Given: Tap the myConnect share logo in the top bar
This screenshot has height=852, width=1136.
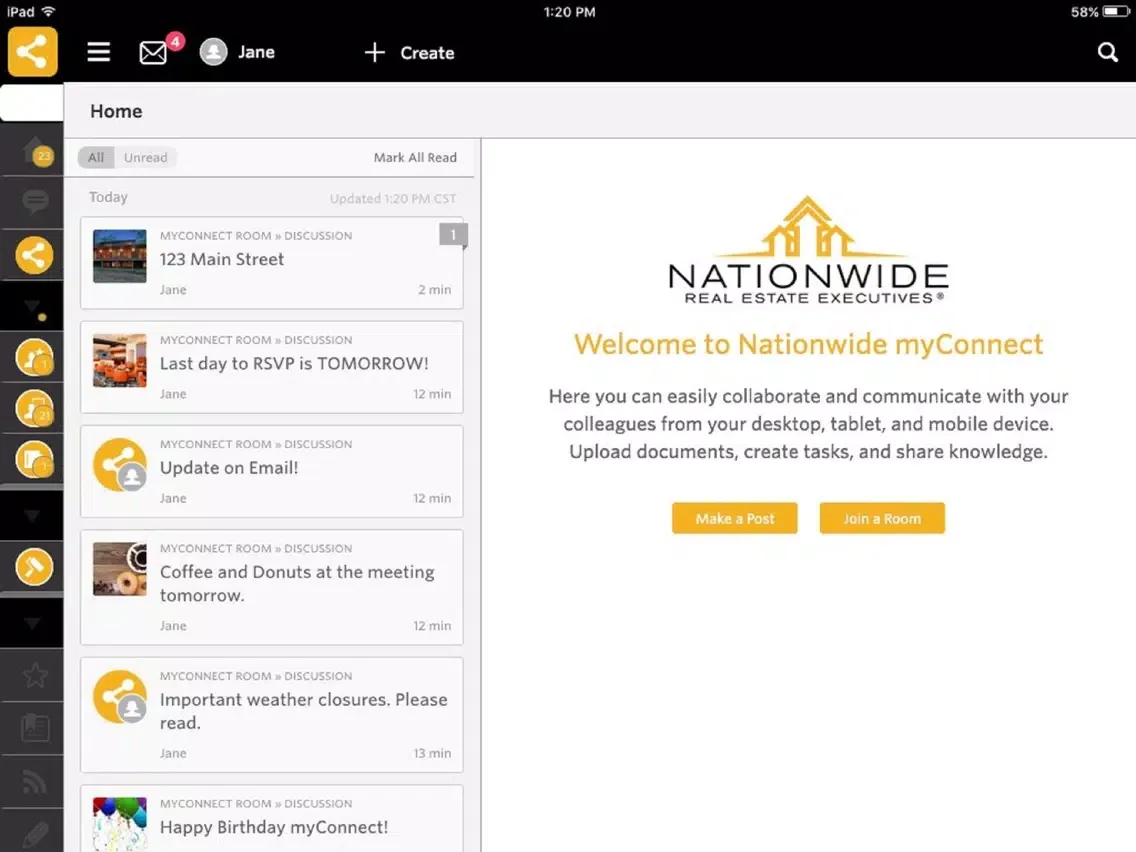Looking at the screenshot, I should coord(33,52).
